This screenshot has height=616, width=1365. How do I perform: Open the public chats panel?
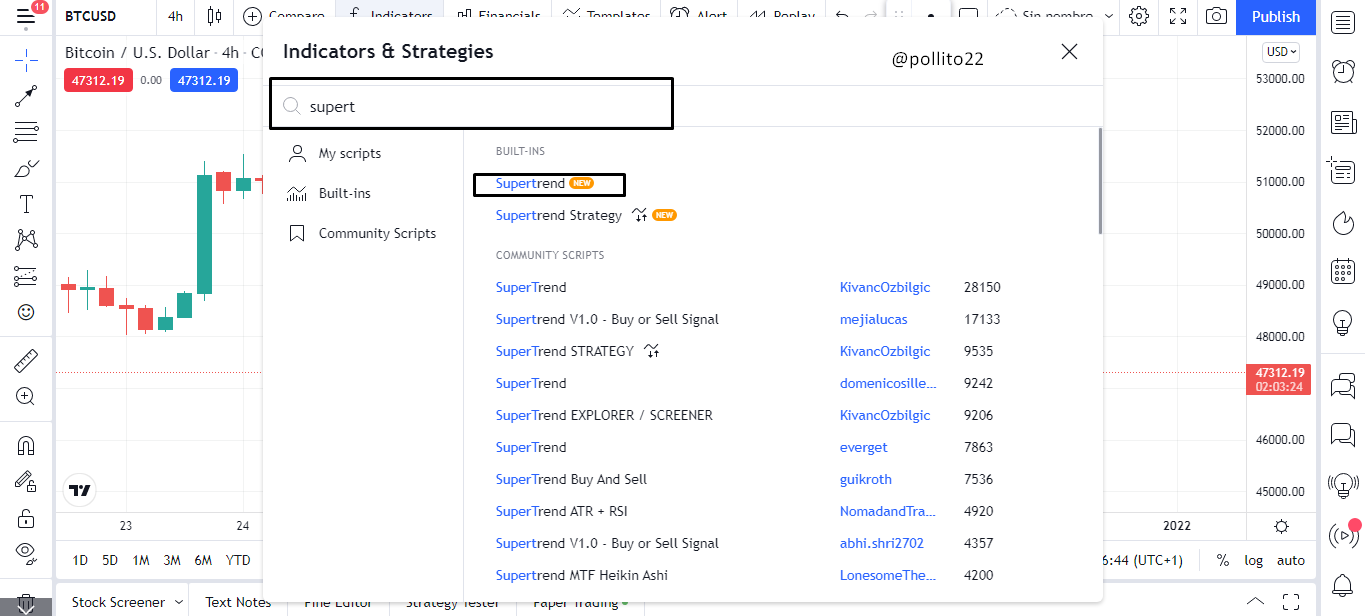point(1343,384)
